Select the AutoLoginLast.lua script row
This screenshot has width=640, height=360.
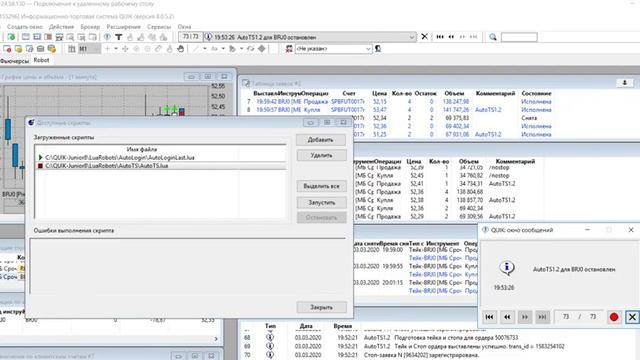coord(161,158)
